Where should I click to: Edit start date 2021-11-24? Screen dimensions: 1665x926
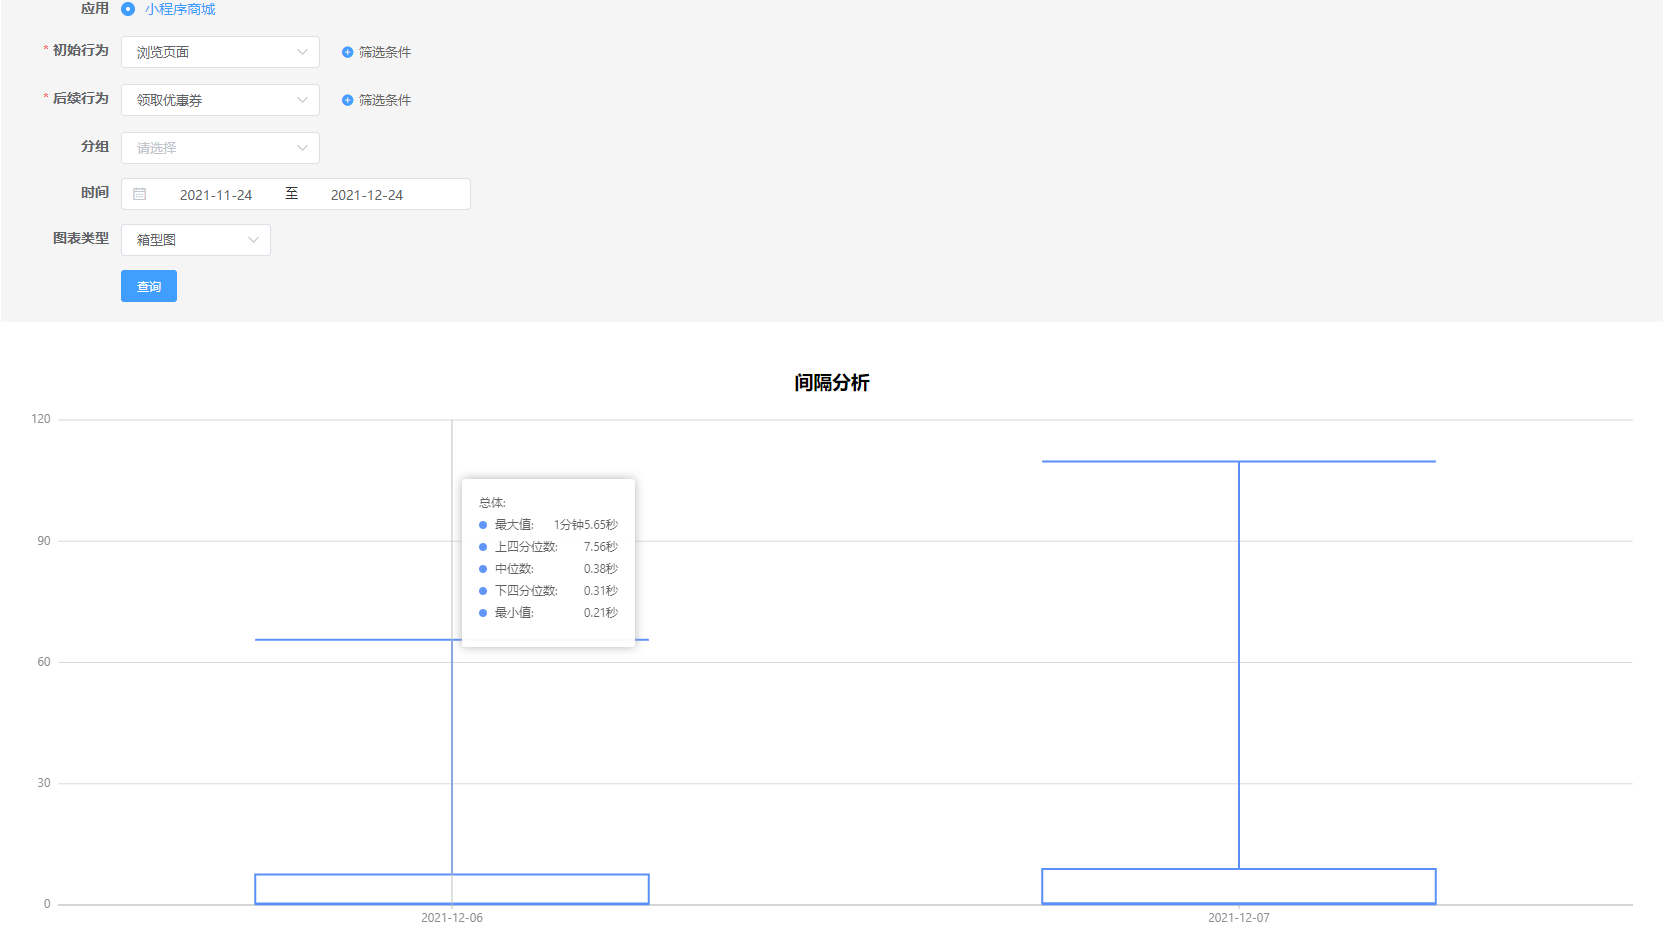(x=216, y=195)
